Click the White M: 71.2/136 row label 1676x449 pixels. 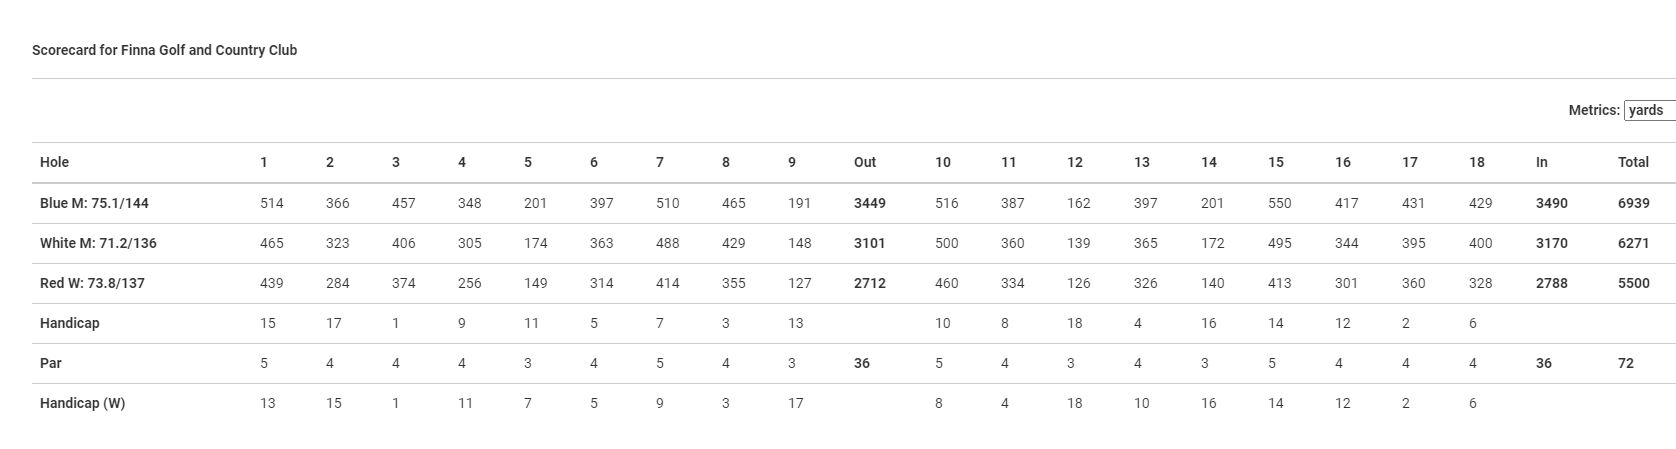pyautogui.click(x=98, y=243)
